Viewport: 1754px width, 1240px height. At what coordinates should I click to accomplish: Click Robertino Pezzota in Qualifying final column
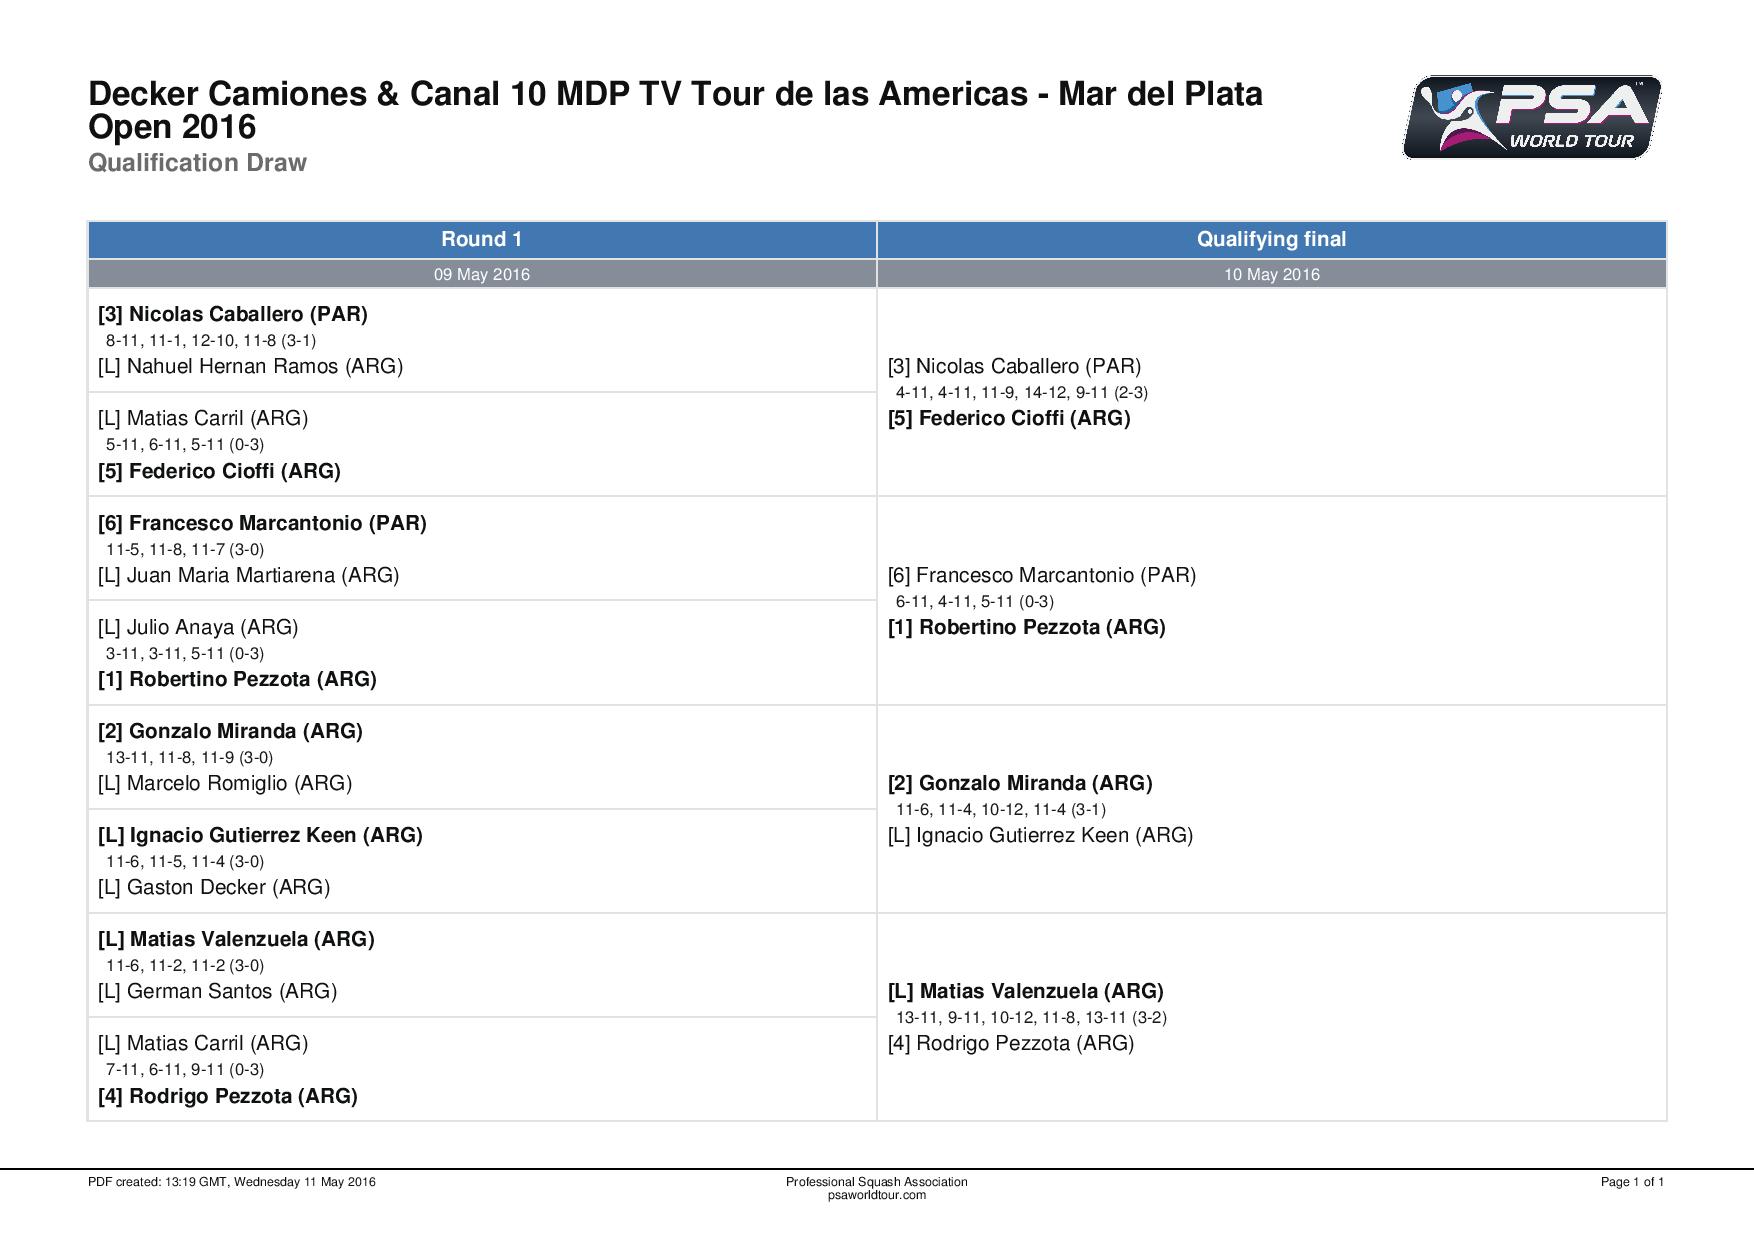point(1026,627)
